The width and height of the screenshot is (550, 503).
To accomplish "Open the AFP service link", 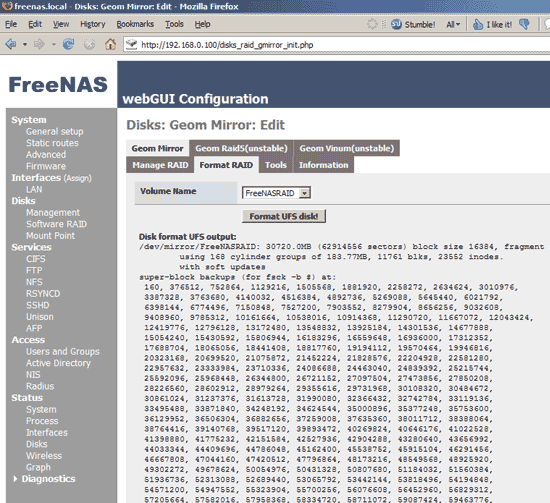I will pos(34,328).
